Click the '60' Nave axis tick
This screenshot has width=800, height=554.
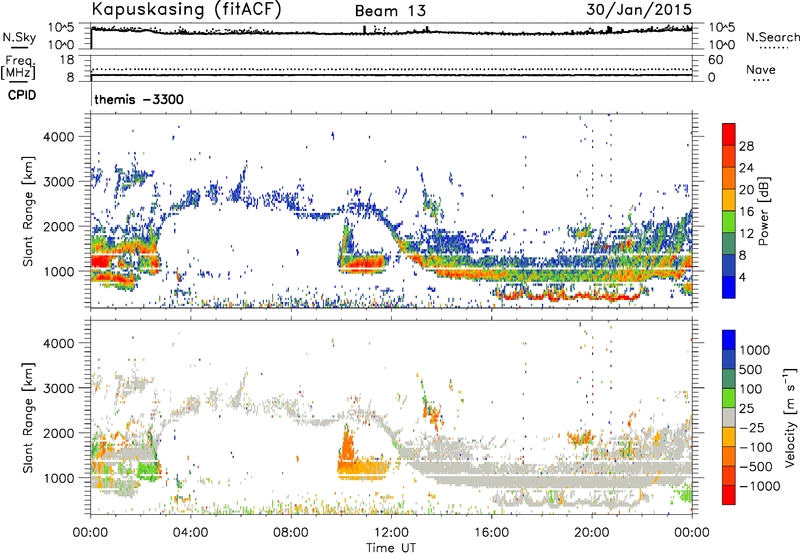(716, 60)
